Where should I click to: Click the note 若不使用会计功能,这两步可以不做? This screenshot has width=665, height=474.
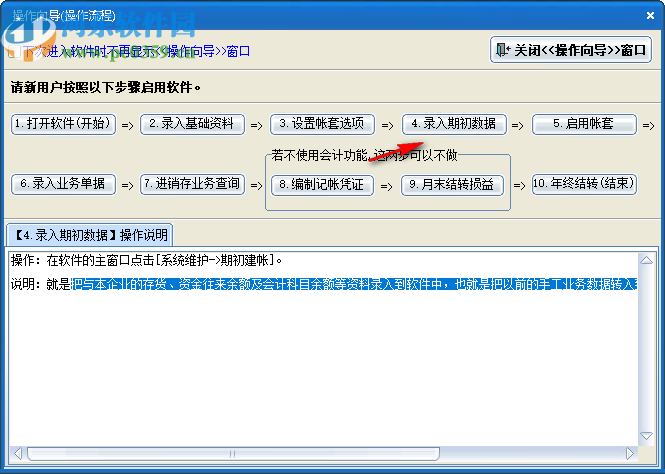(364, 155)
